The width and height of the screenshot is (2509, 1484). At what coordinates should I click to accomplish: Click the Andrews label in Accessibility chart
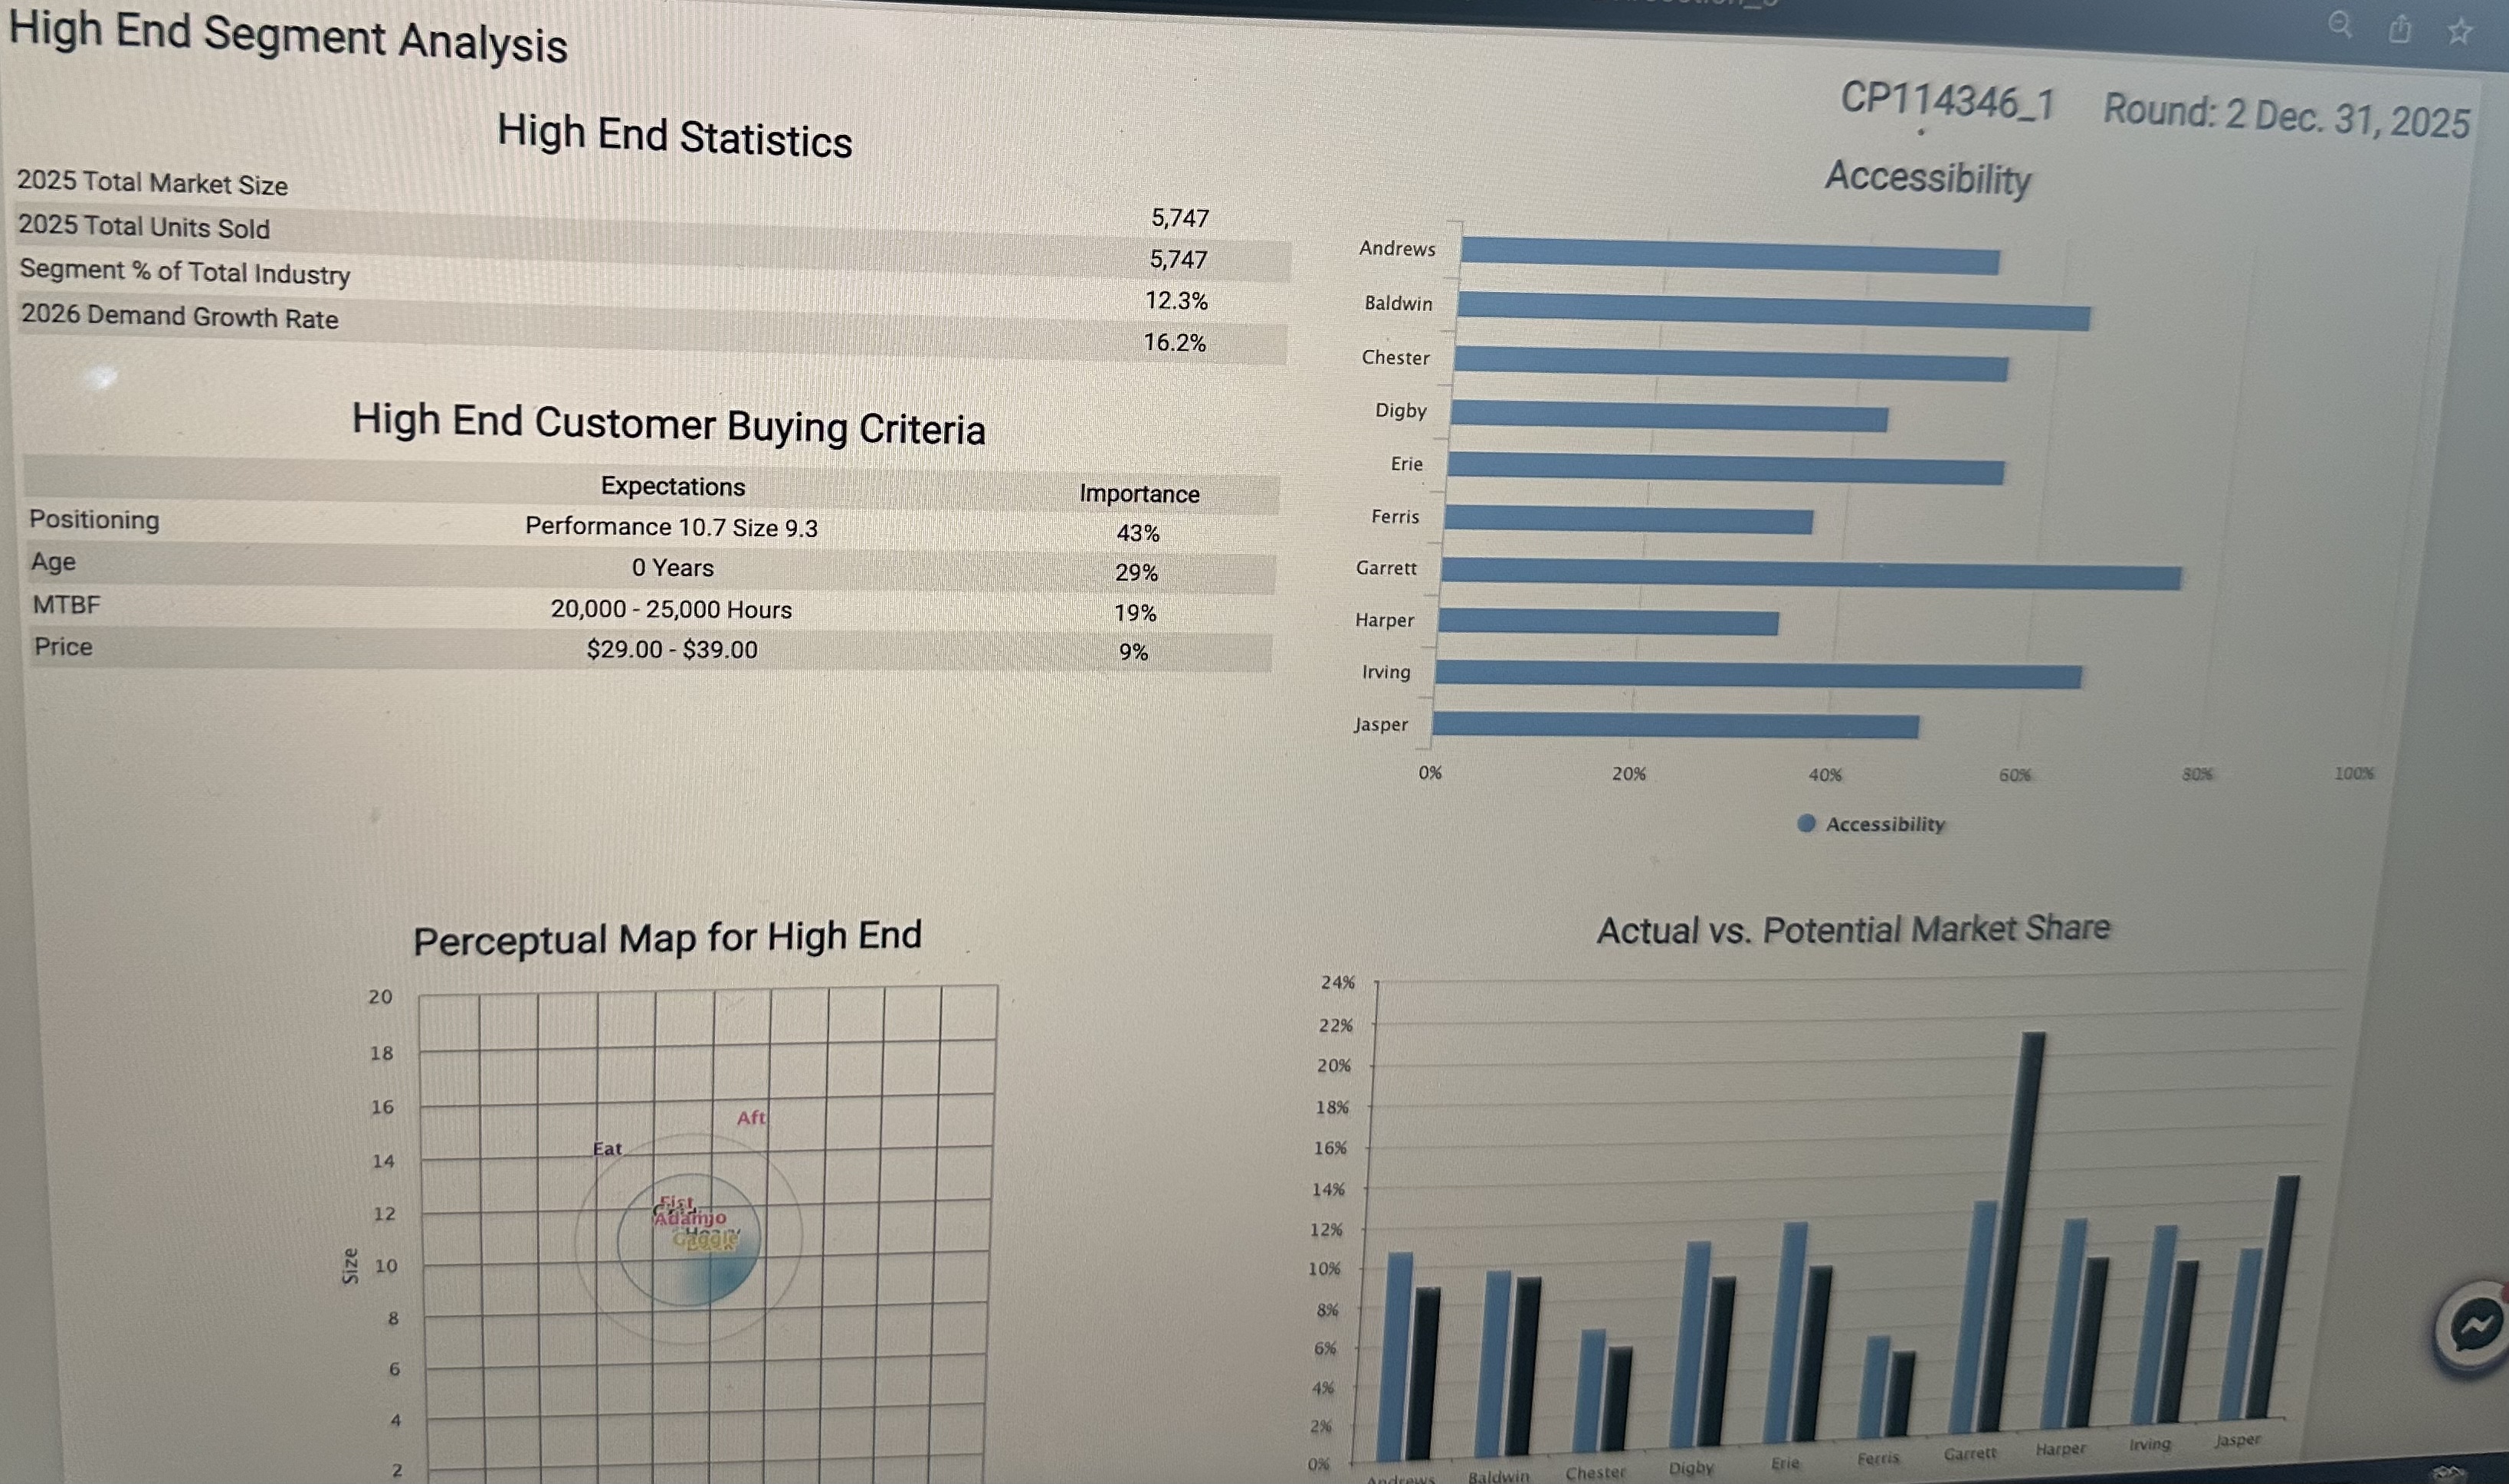[1397, 249]
